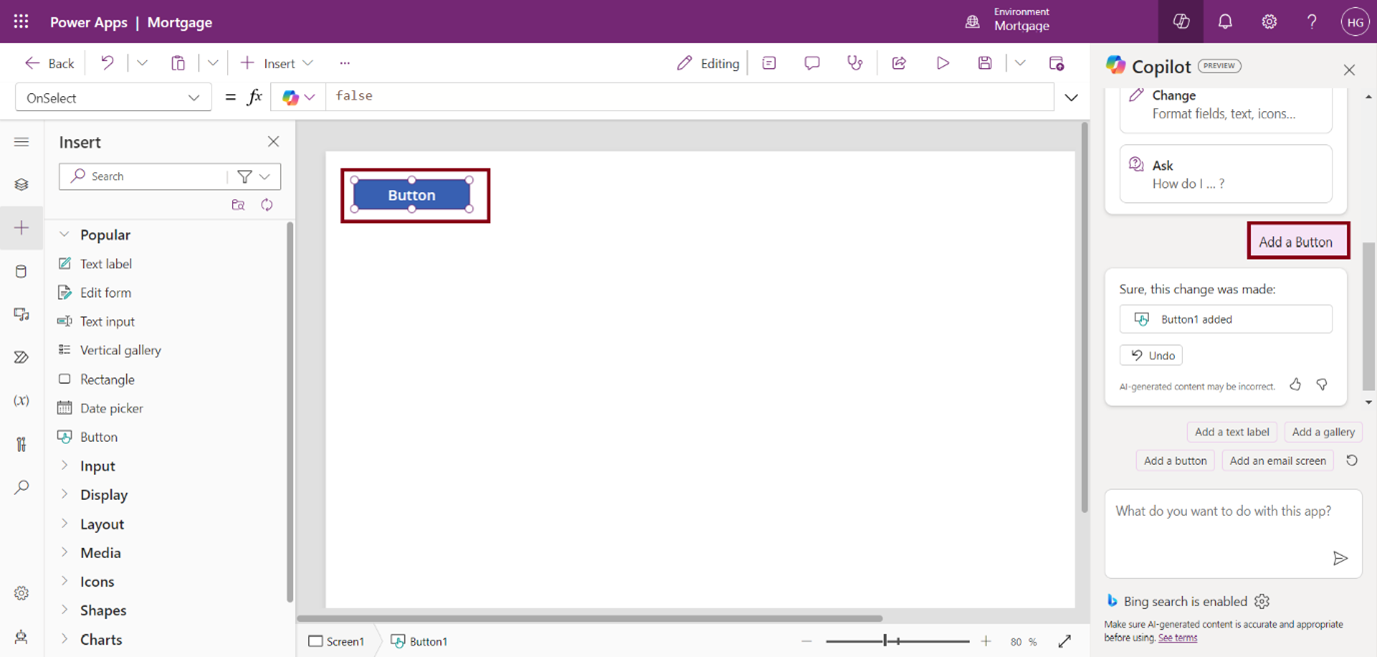Expand the Input category
Image resolution: width=1377 pixels, height=657 pixels.
pos(97,466)
